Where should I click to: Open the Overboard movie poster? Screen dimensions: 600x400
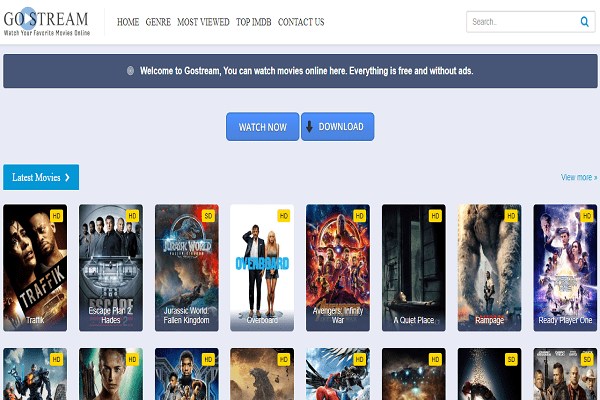pyautogui.click(x=262, y=268)
